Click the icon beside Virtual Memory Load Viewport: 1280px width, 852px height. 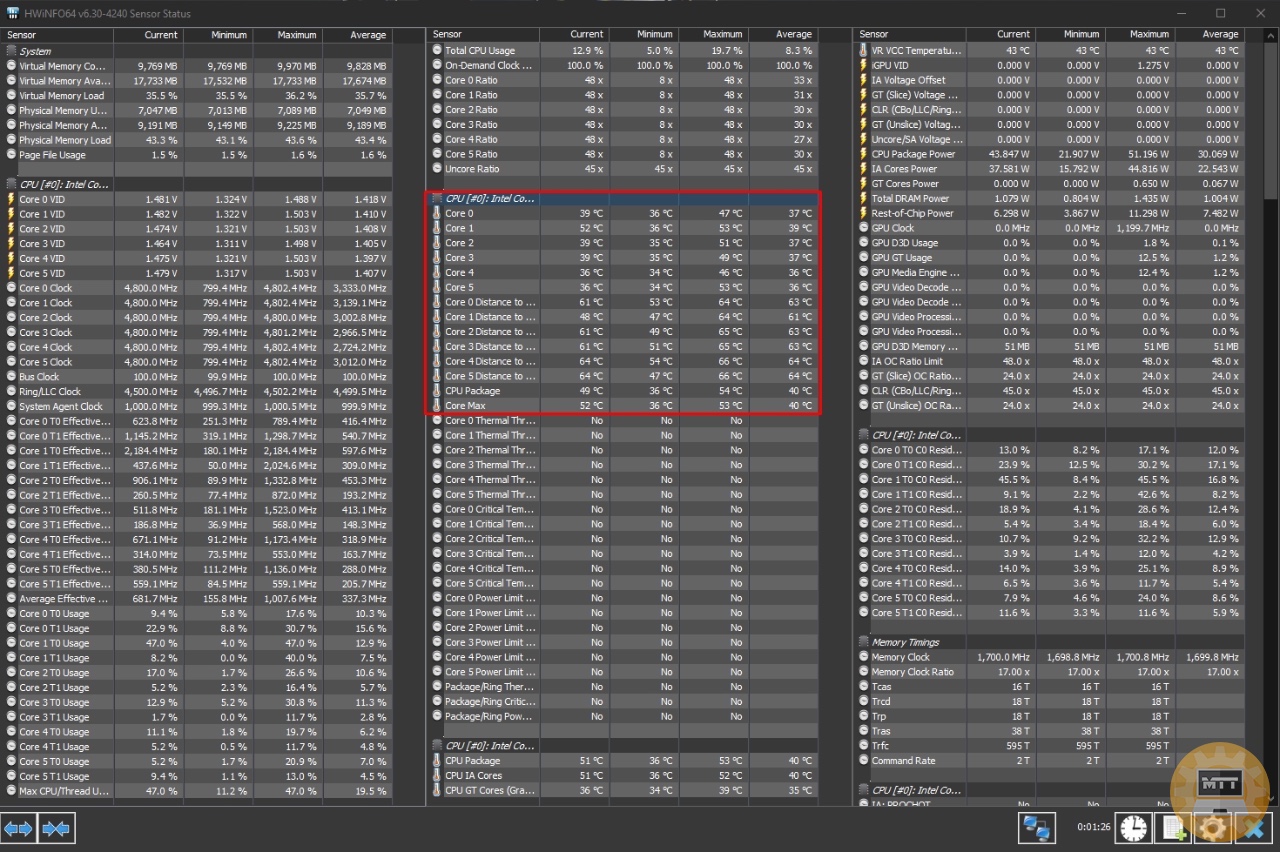point(11,96)
